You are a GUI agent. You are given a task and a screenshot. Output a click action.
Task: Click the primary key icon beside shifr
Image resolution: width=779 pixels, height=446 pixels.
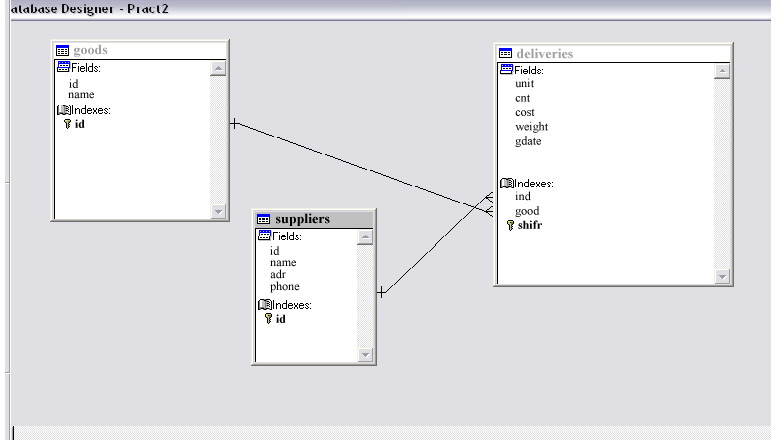(x=510, y=225)
